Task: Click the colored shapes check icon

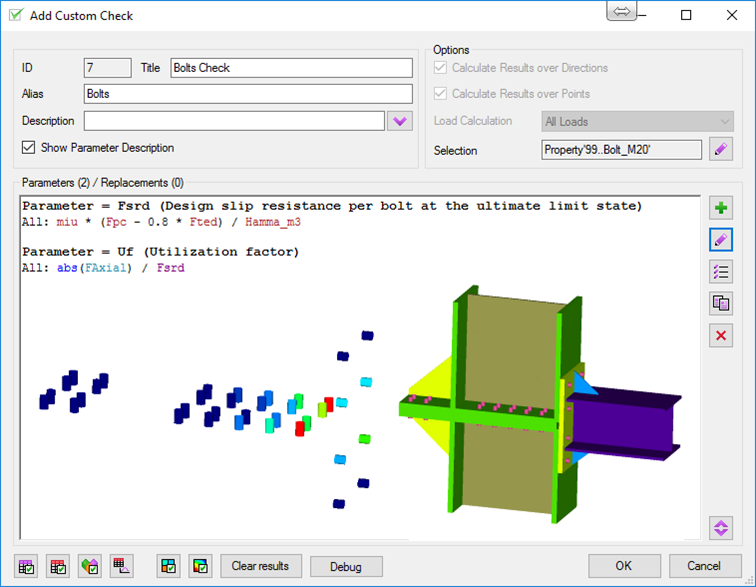Action: (x=90, y=566)
